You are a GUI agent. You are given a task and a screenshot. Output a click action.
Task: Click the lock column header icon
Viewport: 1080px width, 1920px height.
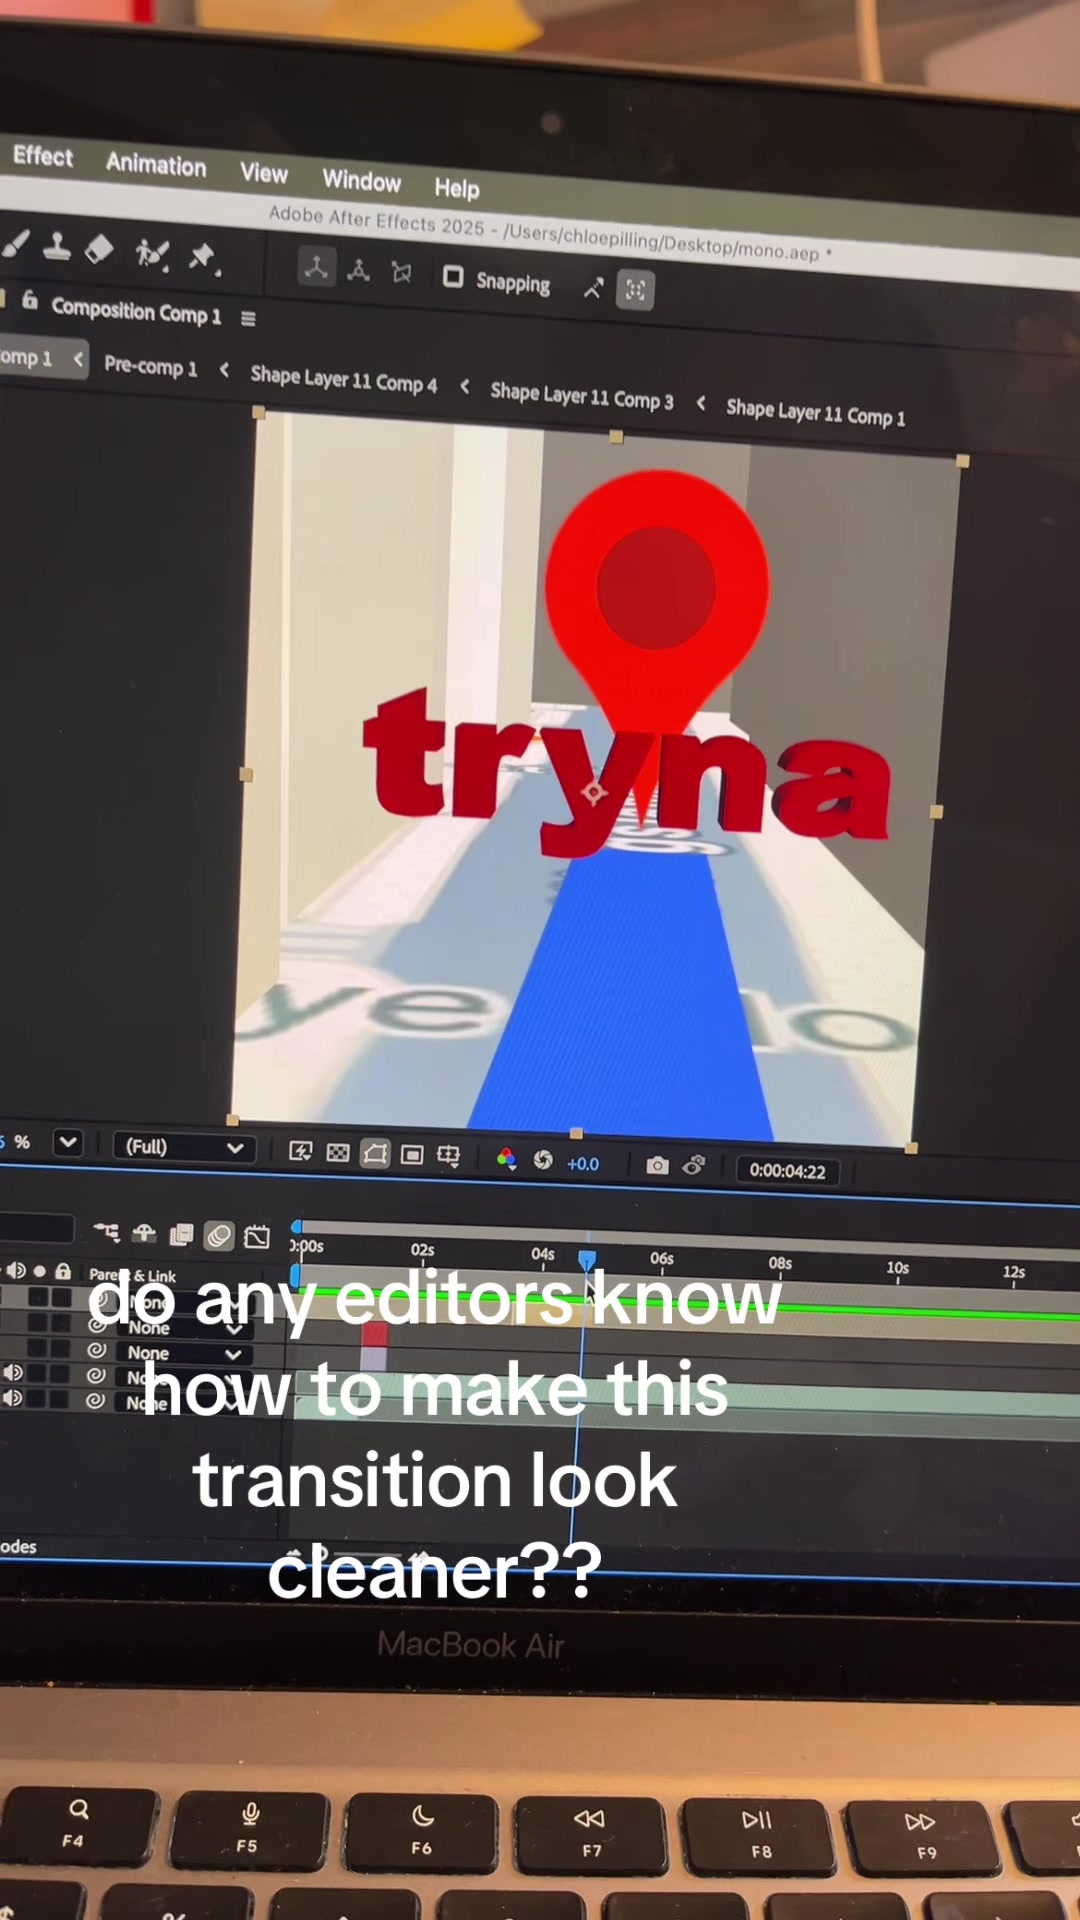[x=63, y=1272]
